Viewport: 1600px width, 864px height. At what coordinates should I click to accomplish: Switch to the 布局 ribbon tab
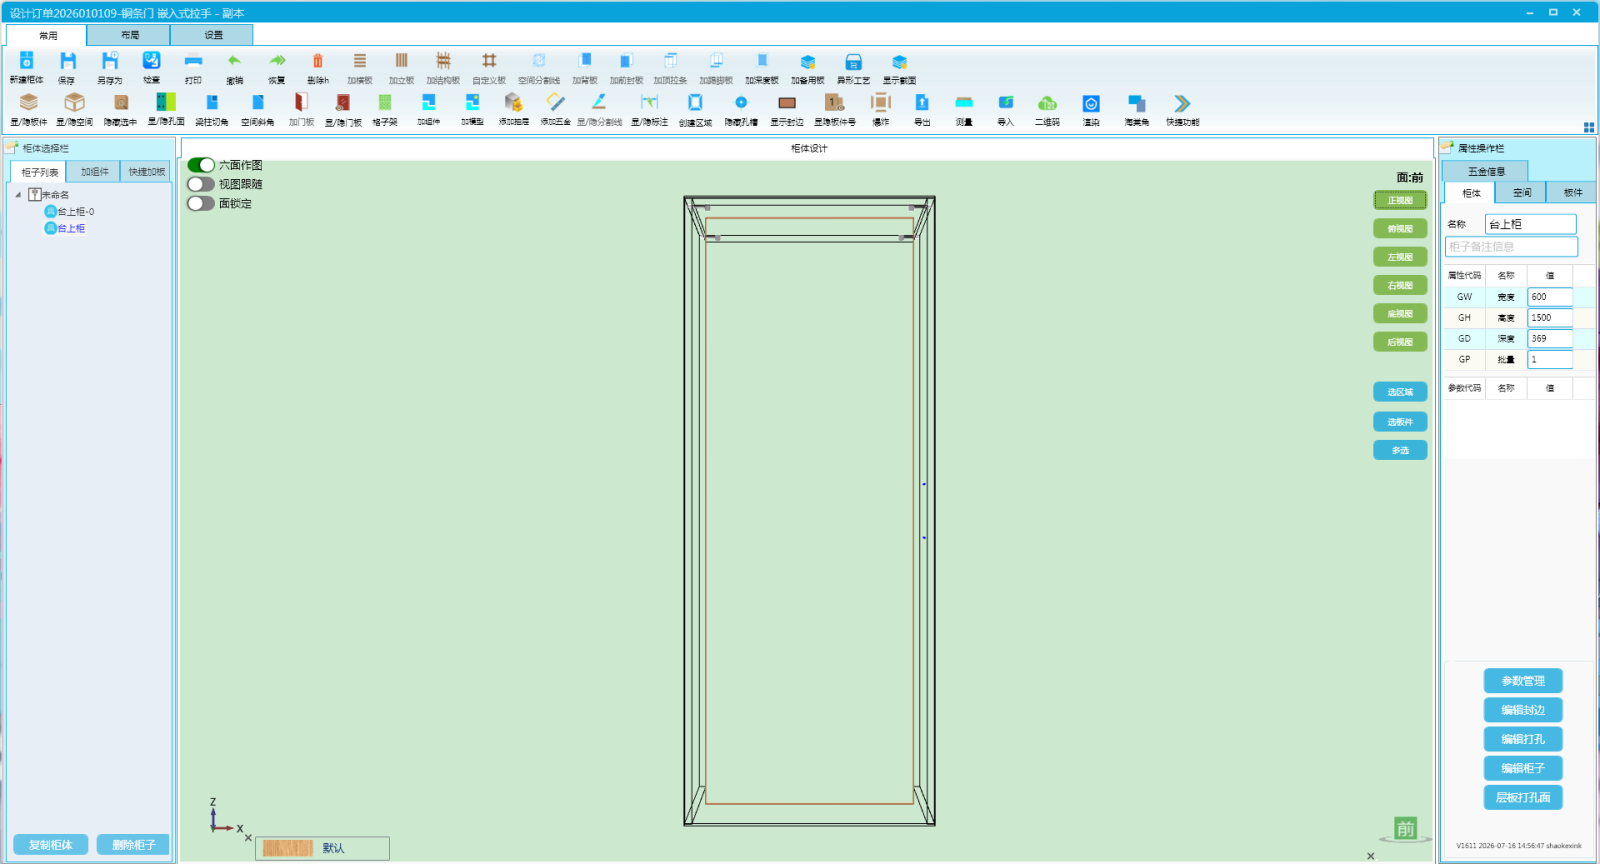(x=129, y=35)
